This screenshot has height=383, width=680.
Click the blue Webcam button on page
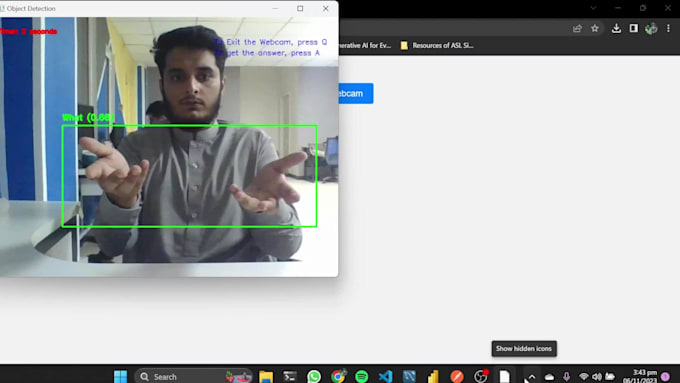pyautogui.click(x=356, y=93)
